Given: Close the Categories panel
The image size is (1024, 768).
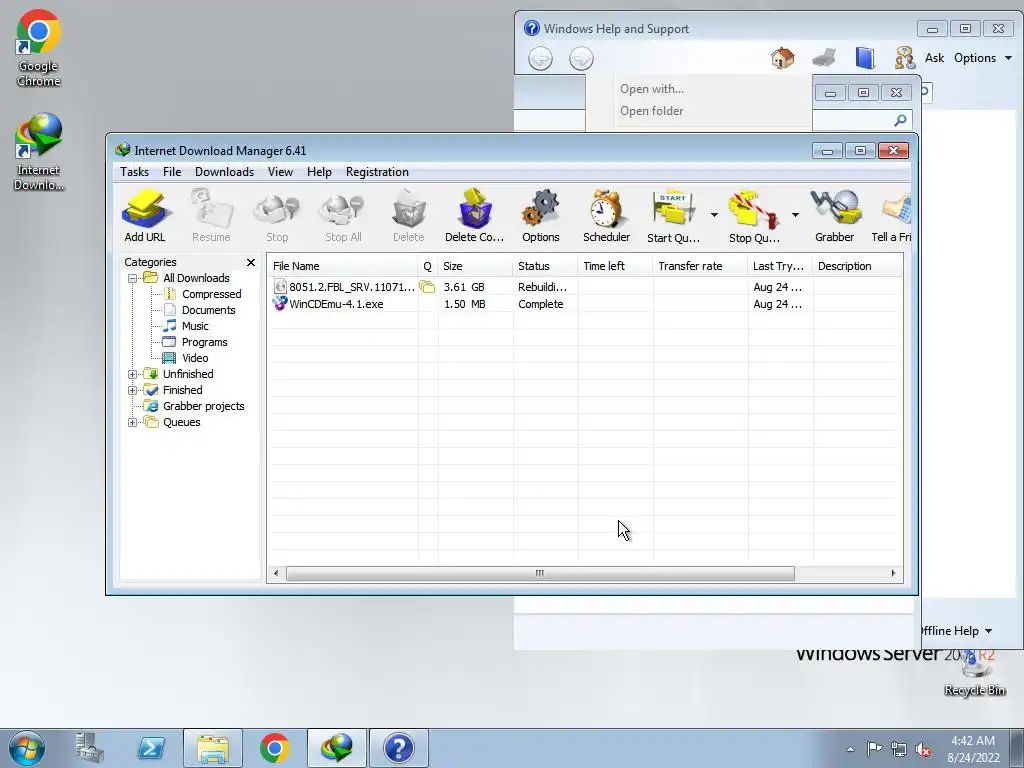Looking at the screenshot, I should pyautogui.click(x=251, y=263).
